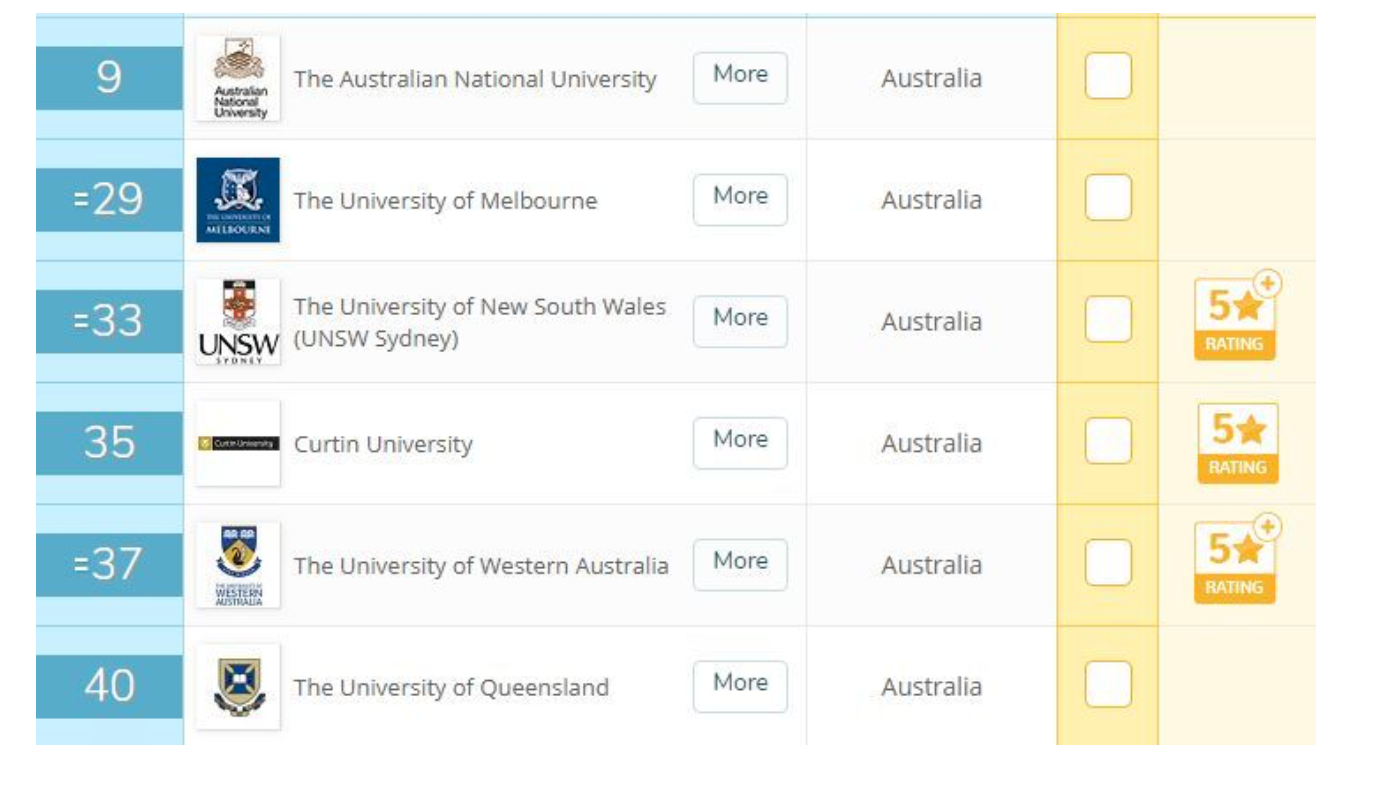Open the Curtin University name link
1376x788 pixels.
coord(383,444)
